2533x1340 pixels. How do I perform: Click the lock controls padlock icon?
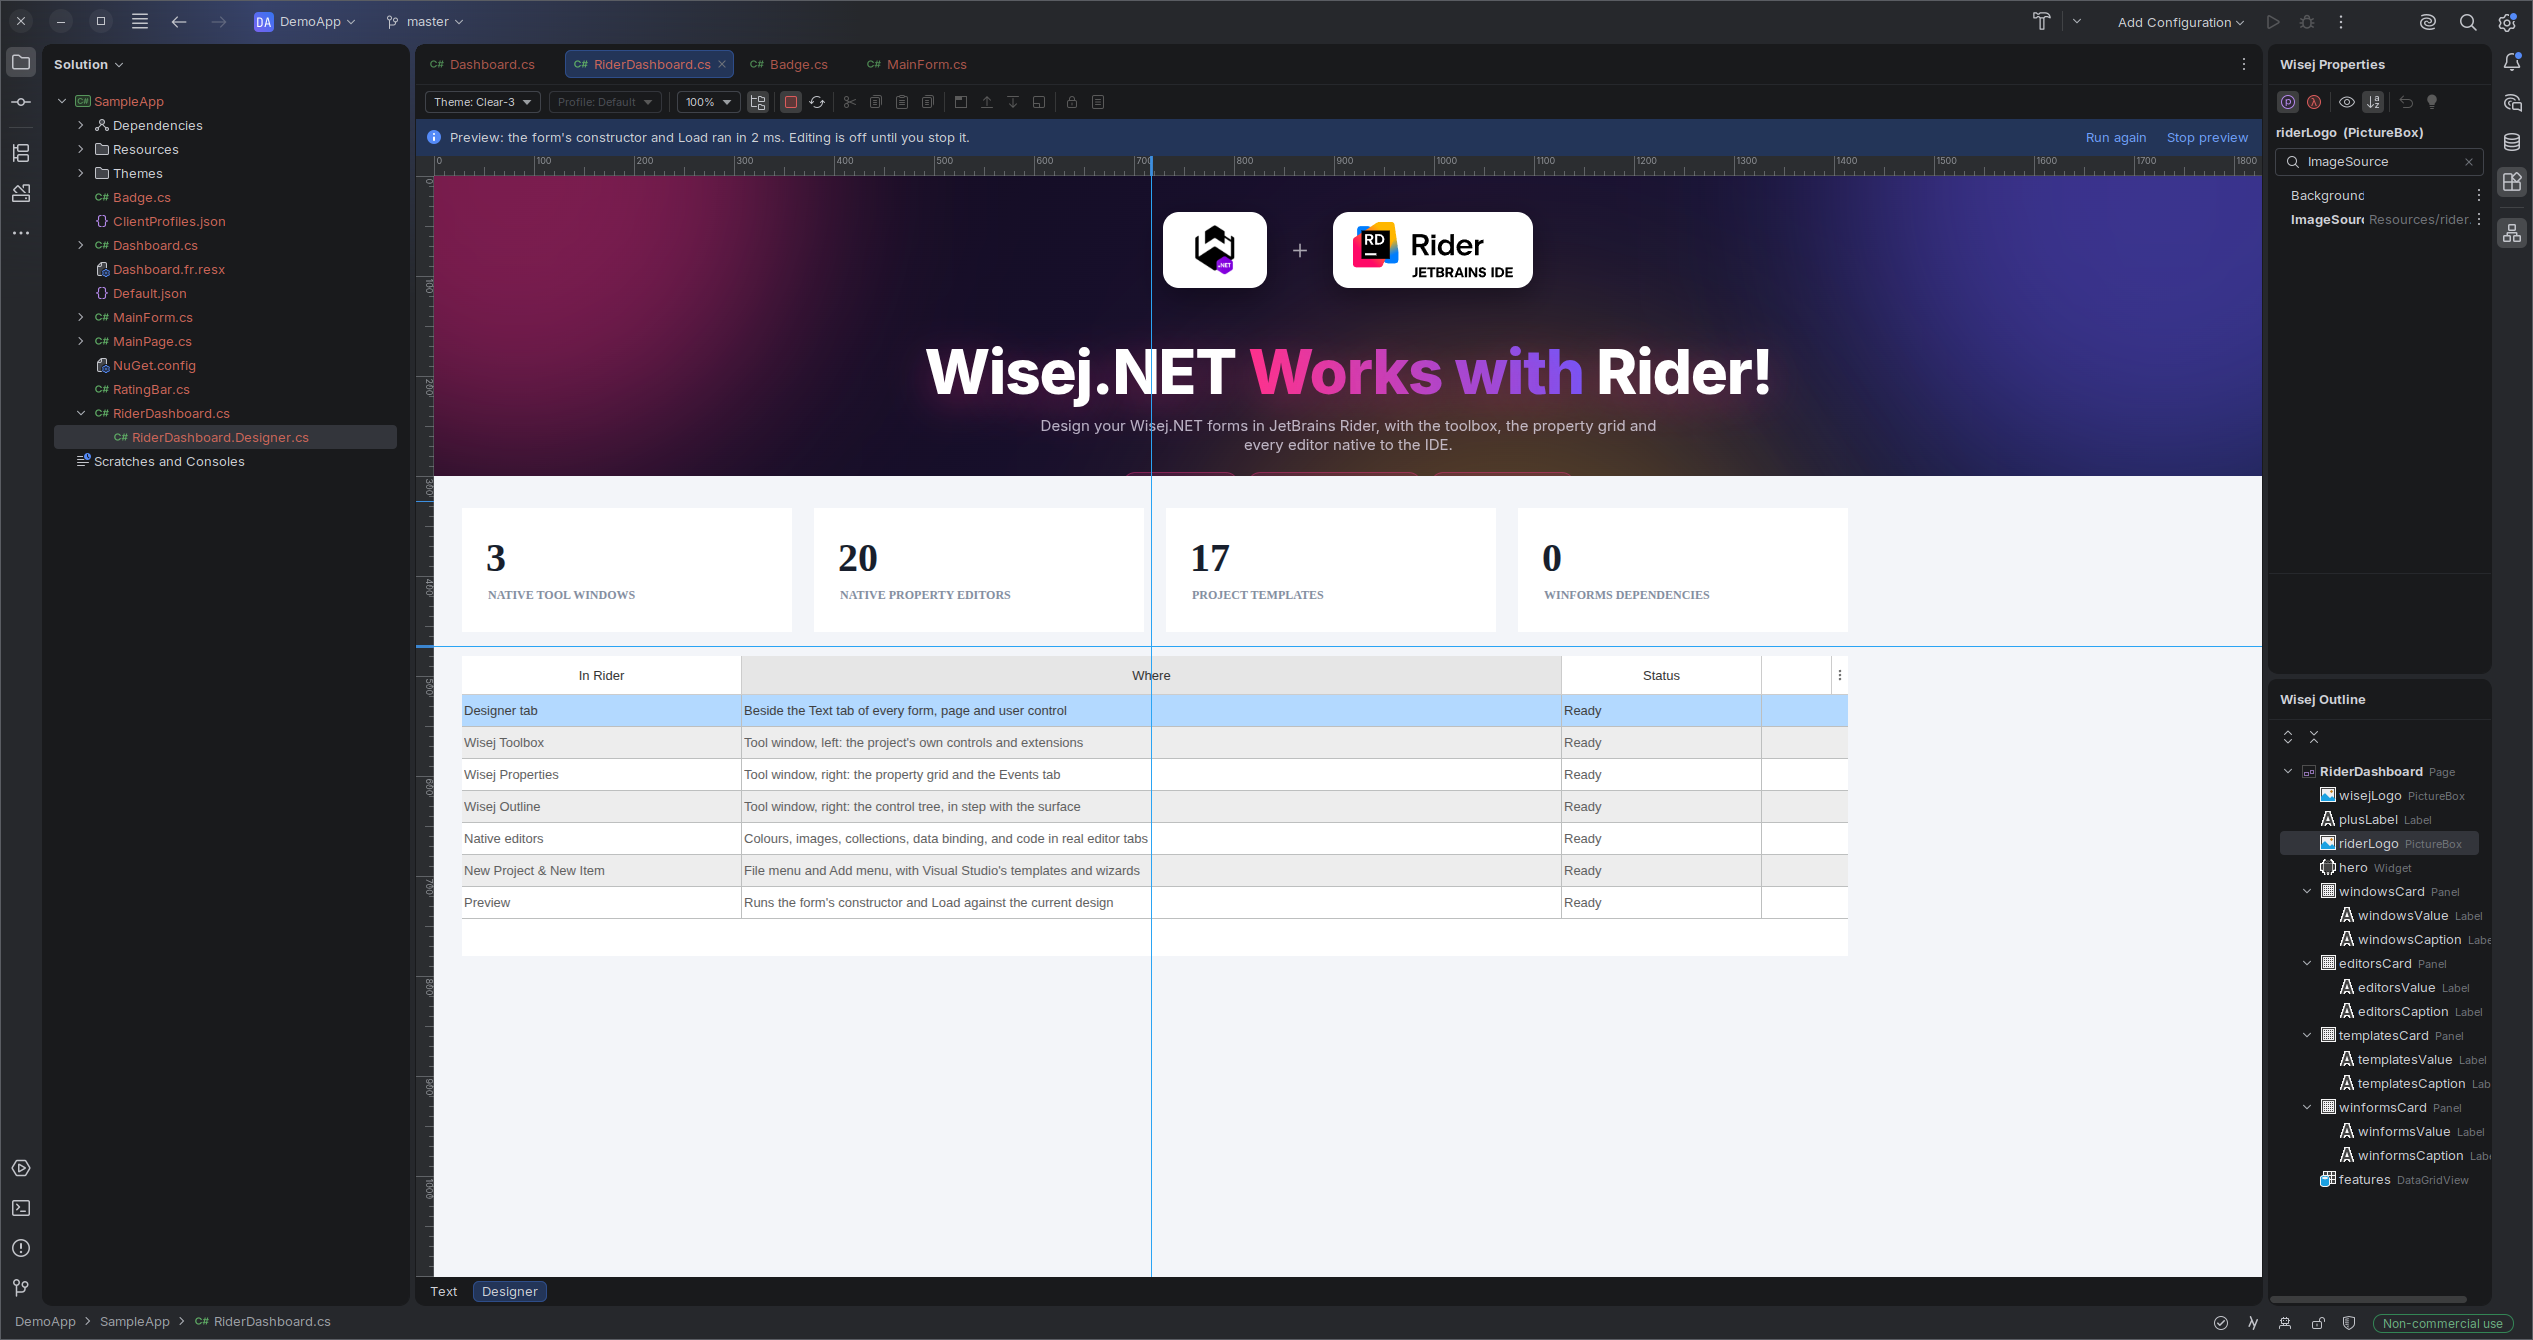1072,102
